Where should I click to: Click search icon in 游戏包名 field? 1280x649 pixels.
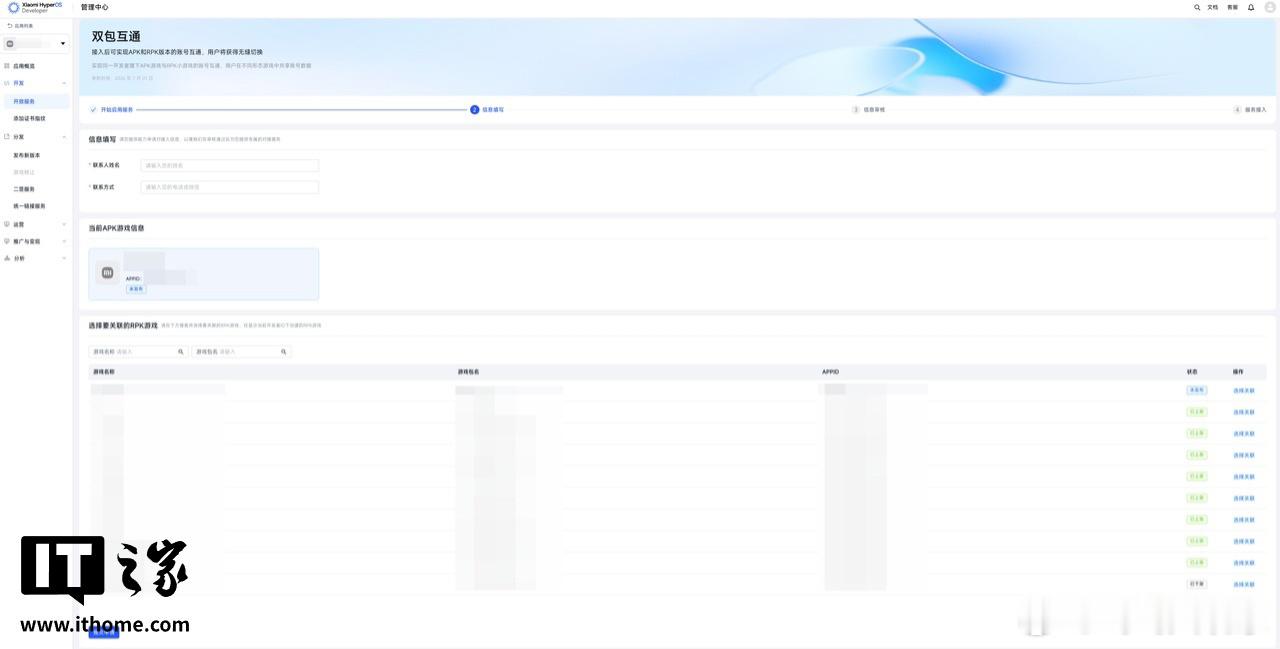284,352
